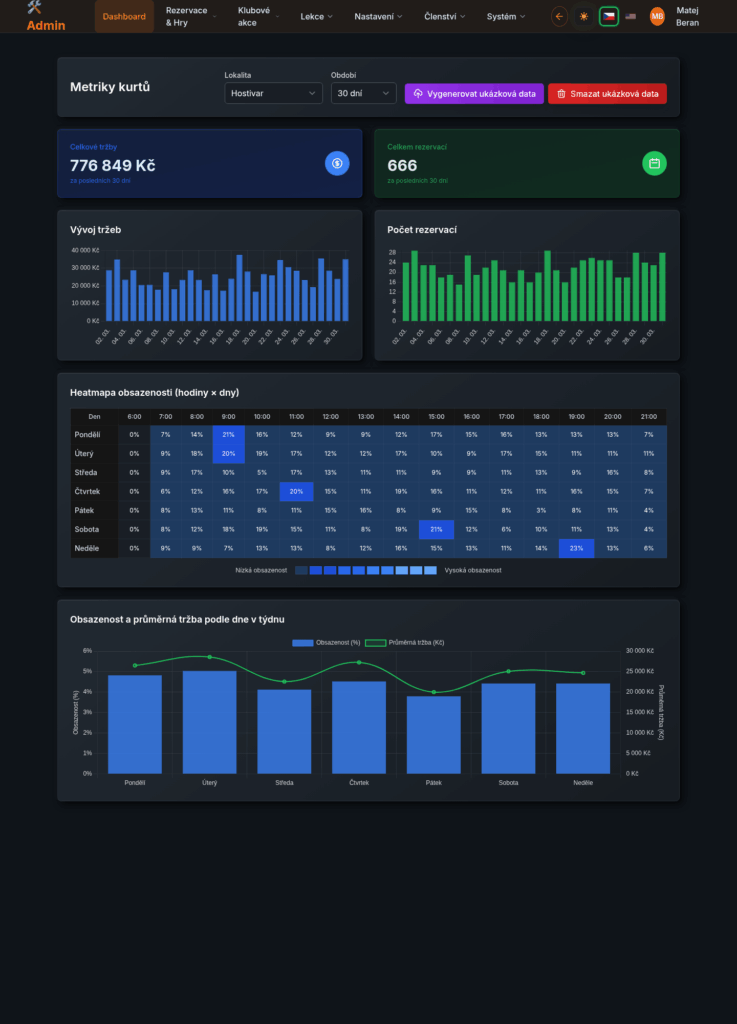Click the 776 849 Kč revenue value
Image resolution: width=737 pixels, height=1024 pixels.
(x=113, y=166)
